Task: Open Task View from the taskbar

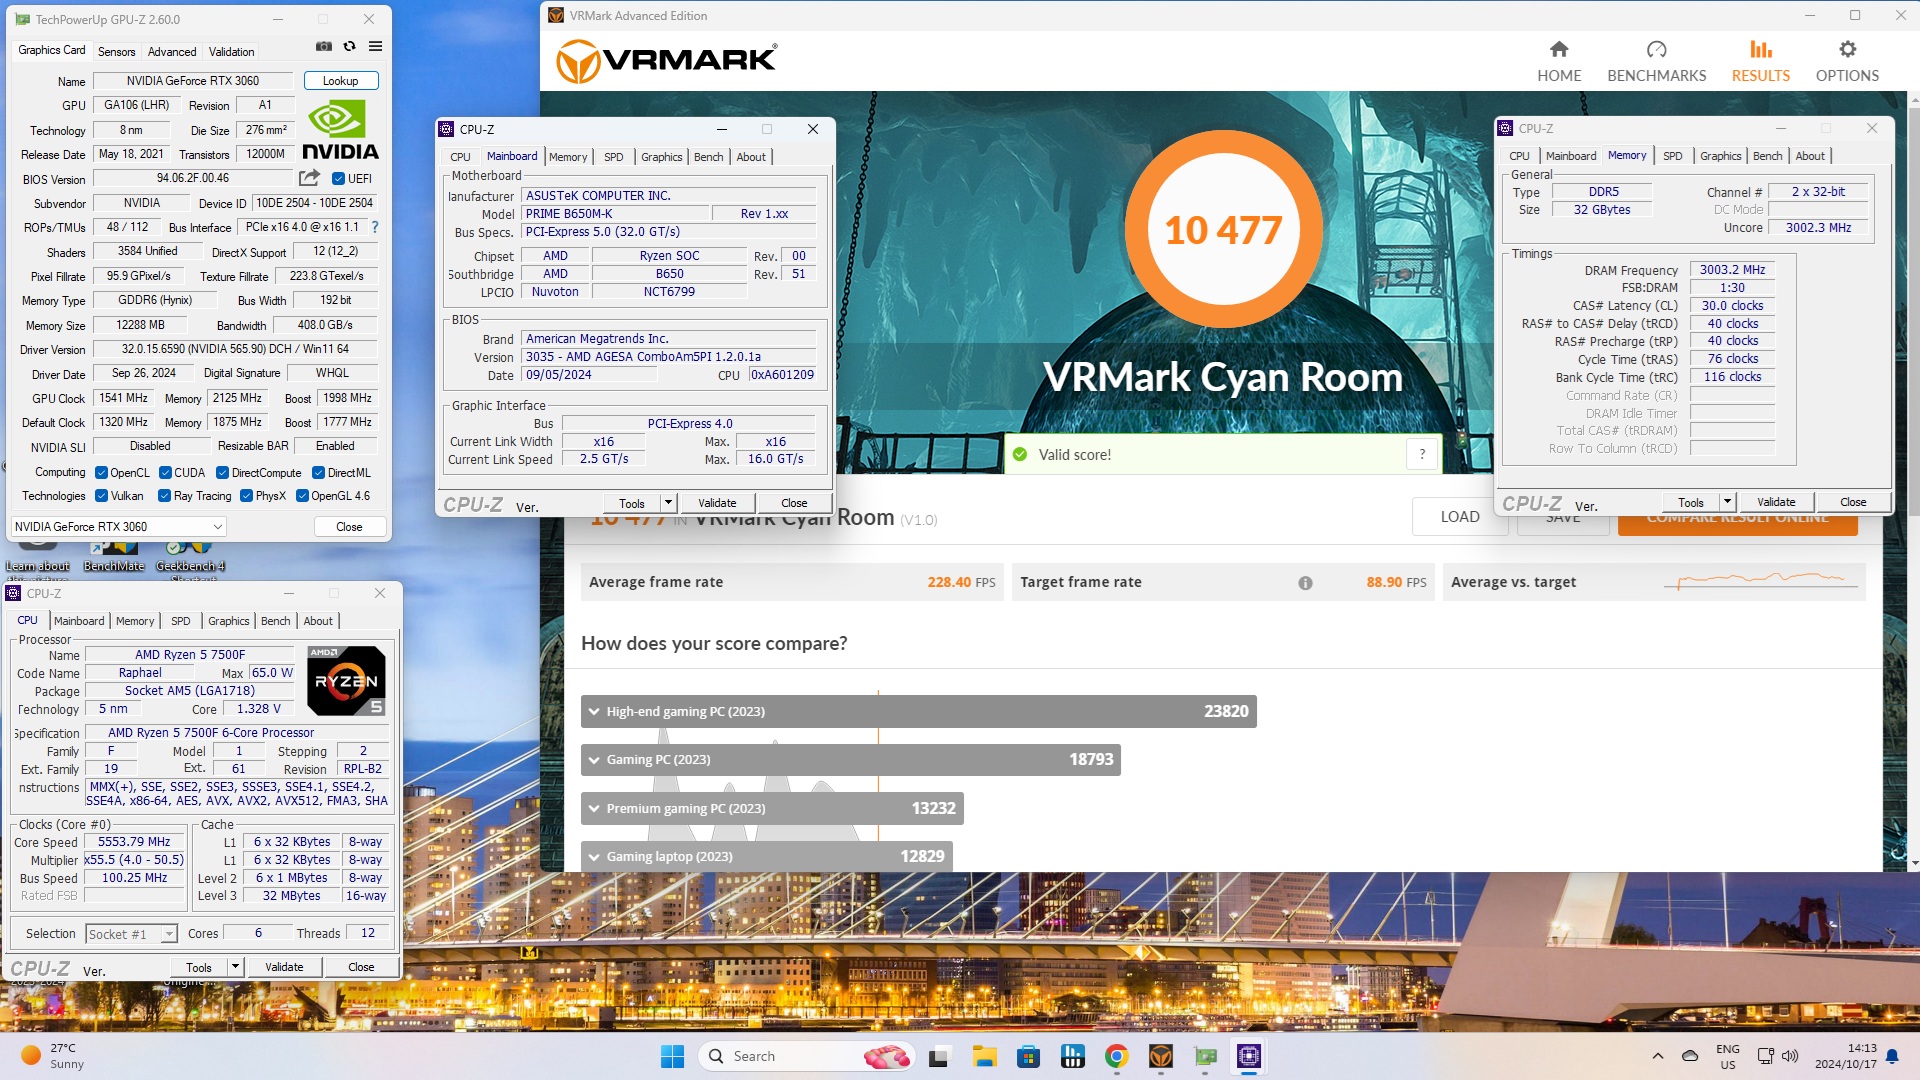Action: point(939,1056)
